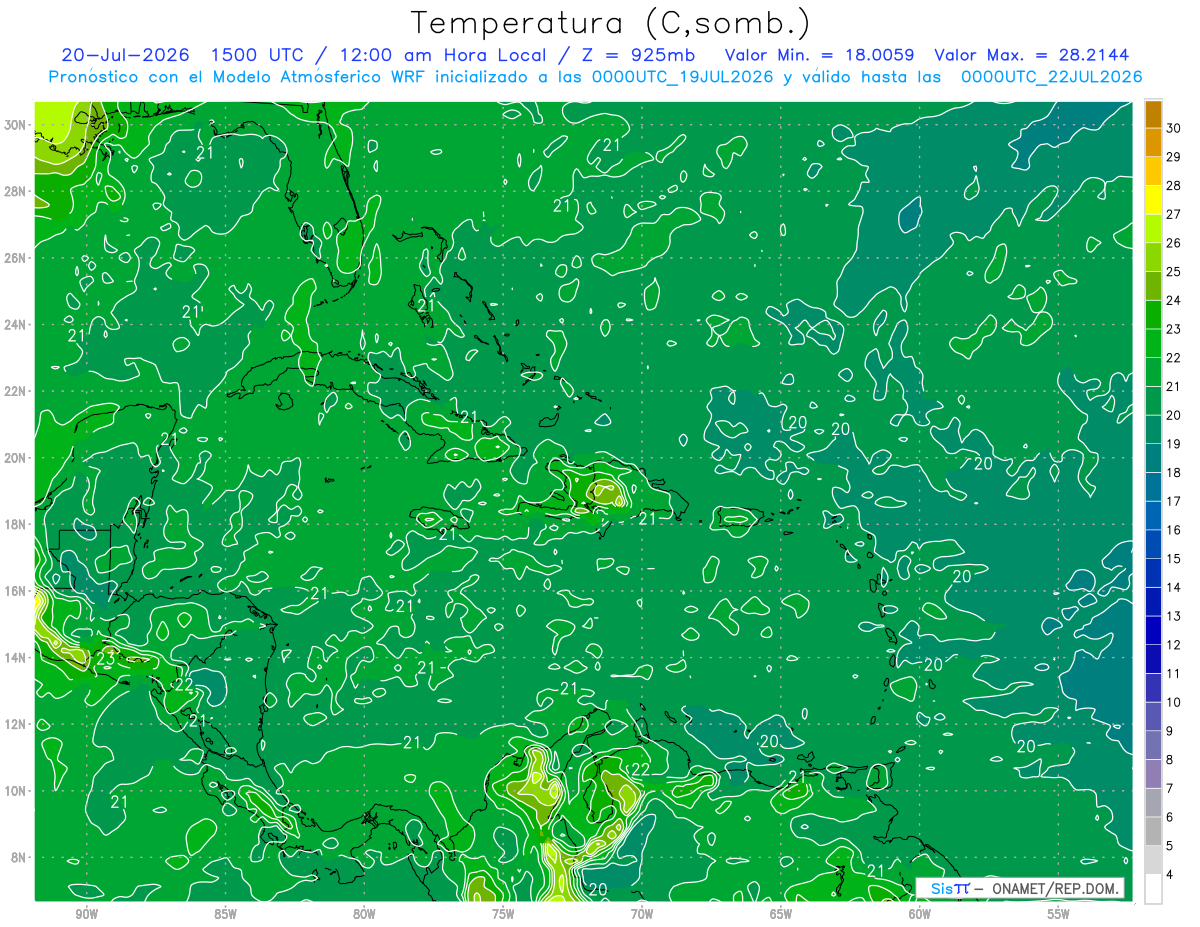Click the "14N" latitude axis label

click(15, 658)
